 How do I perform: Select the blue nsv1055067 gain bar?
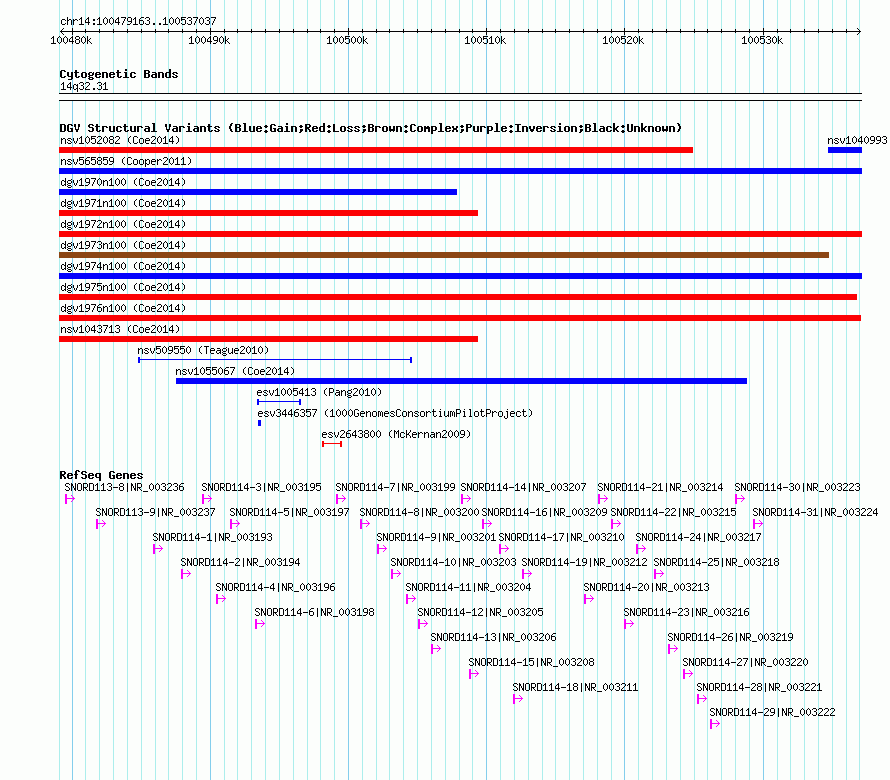[461, 381]
